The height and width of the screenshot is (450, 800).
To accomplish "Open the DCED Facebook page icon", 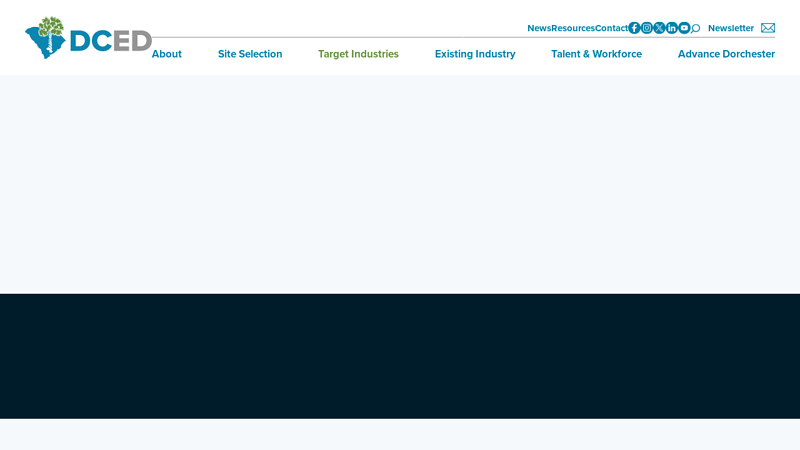I will [x=634, y=28].
